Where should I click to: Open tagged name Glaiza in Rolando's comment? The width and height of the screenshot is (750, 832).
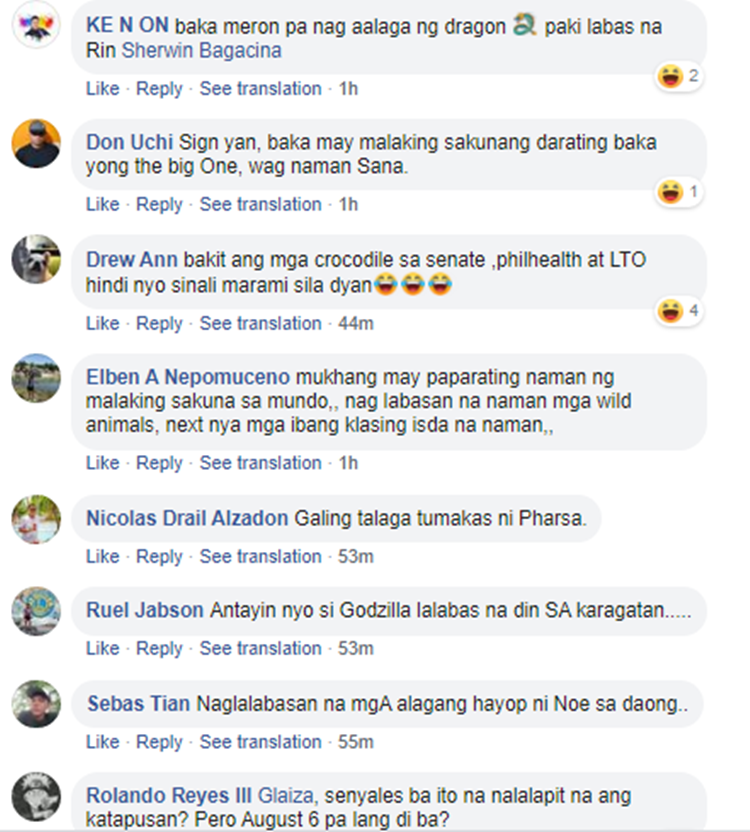(287, 795)
